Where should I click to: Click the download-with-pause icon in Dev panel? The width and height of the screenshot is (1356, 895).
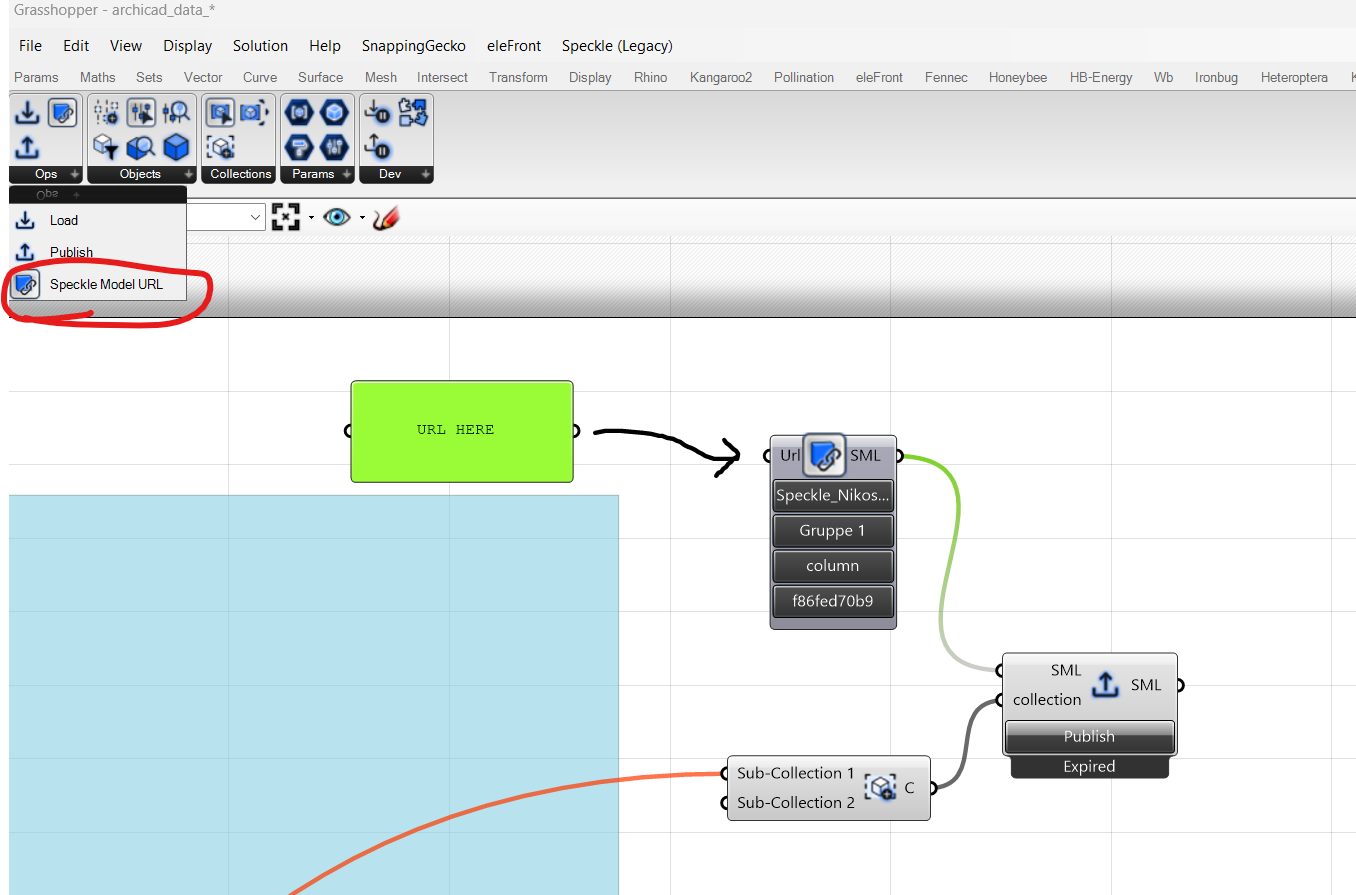(377, 111)
